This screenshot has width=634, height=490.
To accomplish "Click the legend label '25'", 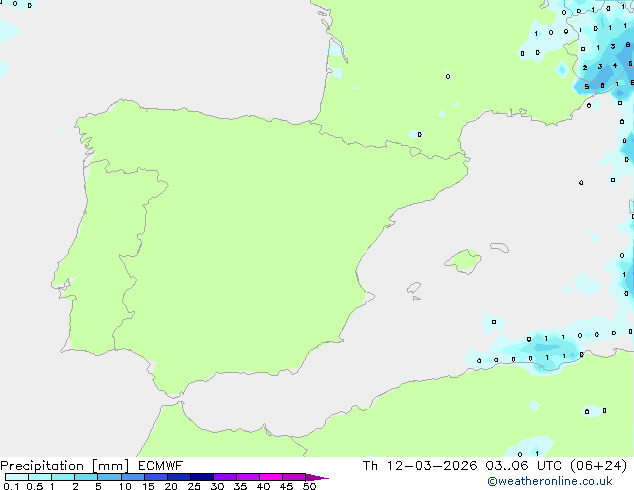I will [x=194, y=486].
